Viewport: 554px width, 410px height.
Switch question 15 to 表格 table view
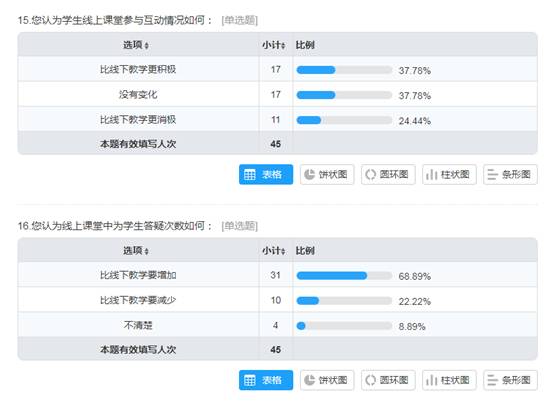266,175
